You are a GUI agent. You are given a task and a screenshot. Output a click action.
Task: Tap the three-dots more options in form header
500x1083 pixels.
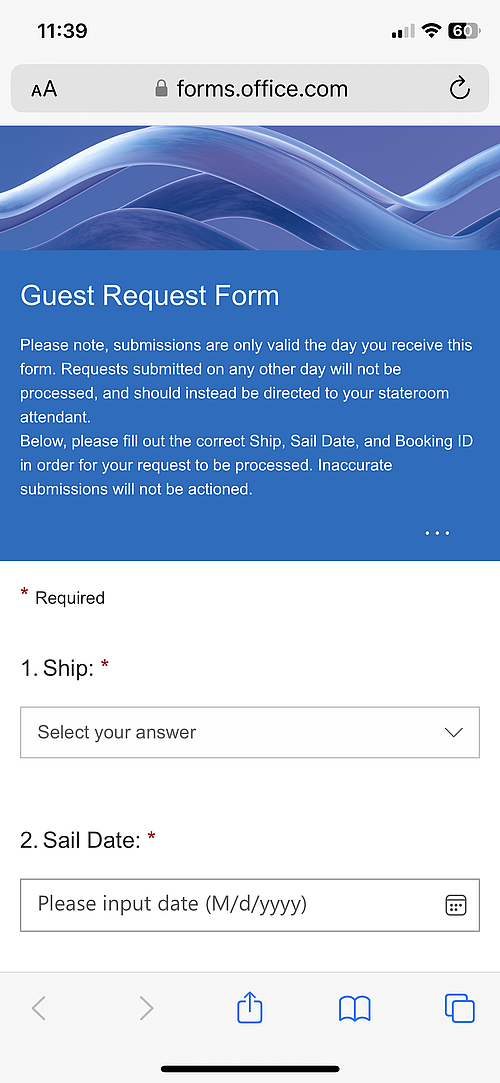point(438,533)
